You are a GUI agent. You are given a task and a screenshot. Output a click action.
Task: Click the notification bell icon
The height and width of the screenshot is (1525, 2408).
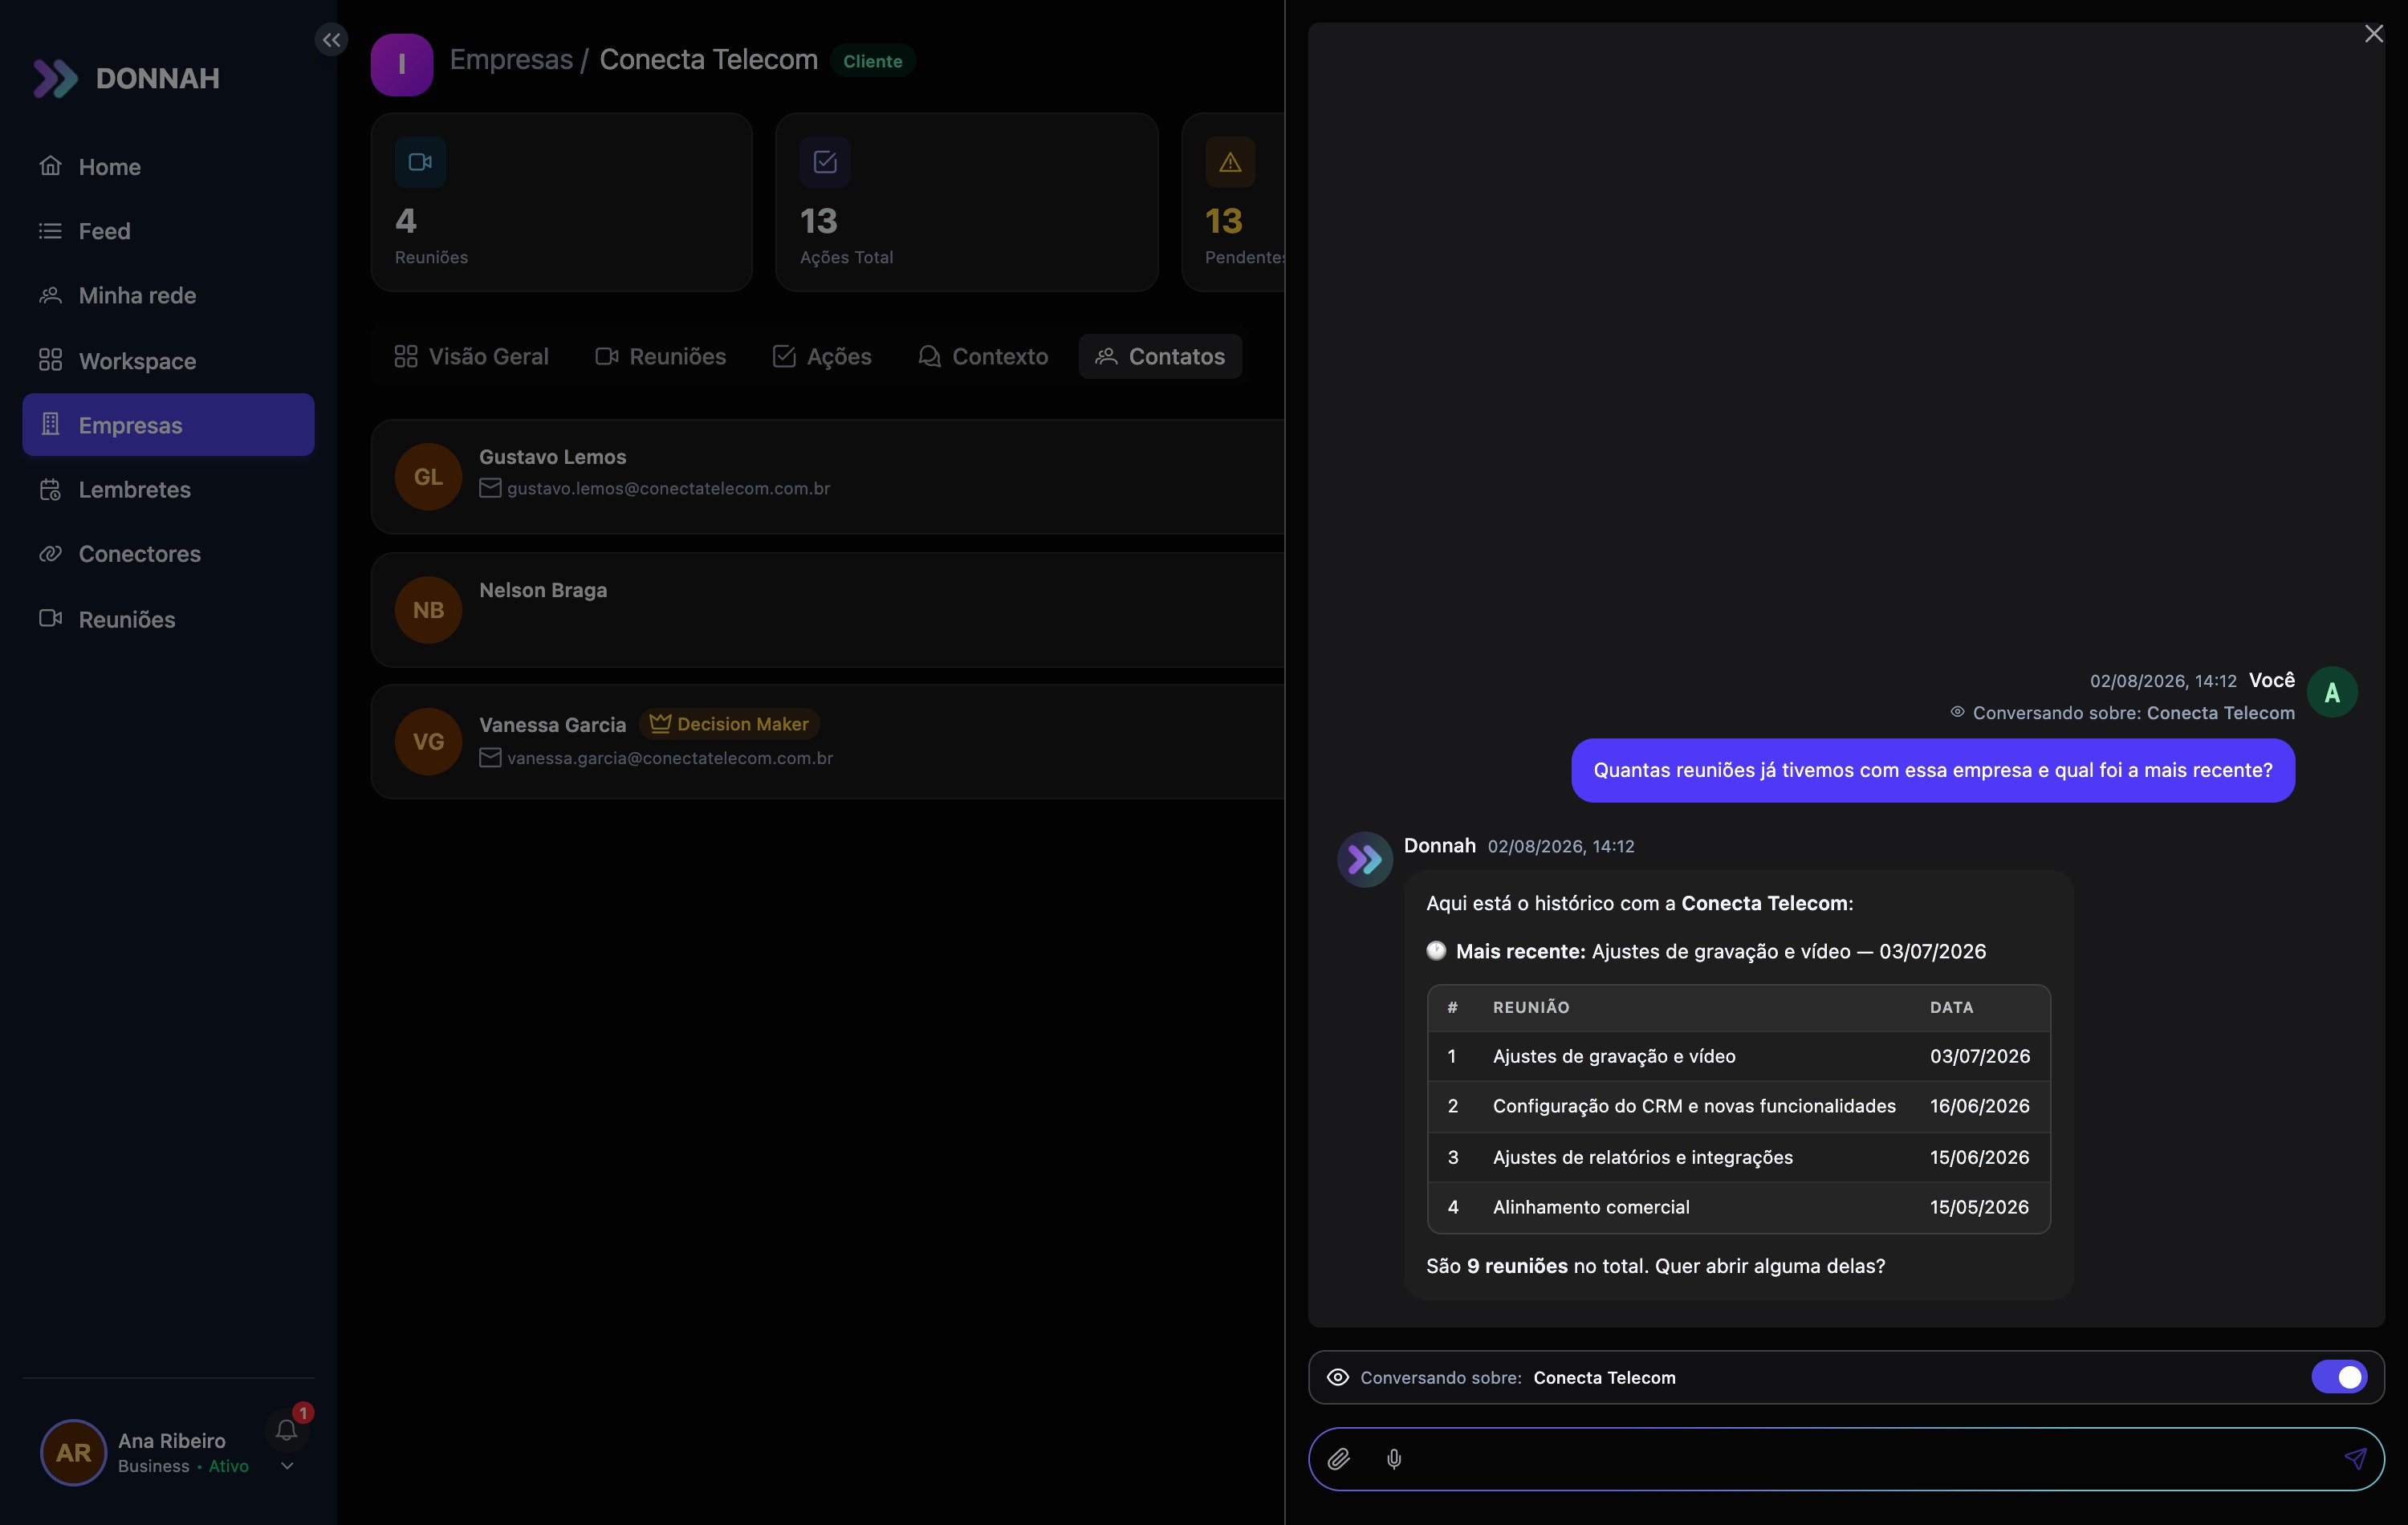(x=287, y=1431)
